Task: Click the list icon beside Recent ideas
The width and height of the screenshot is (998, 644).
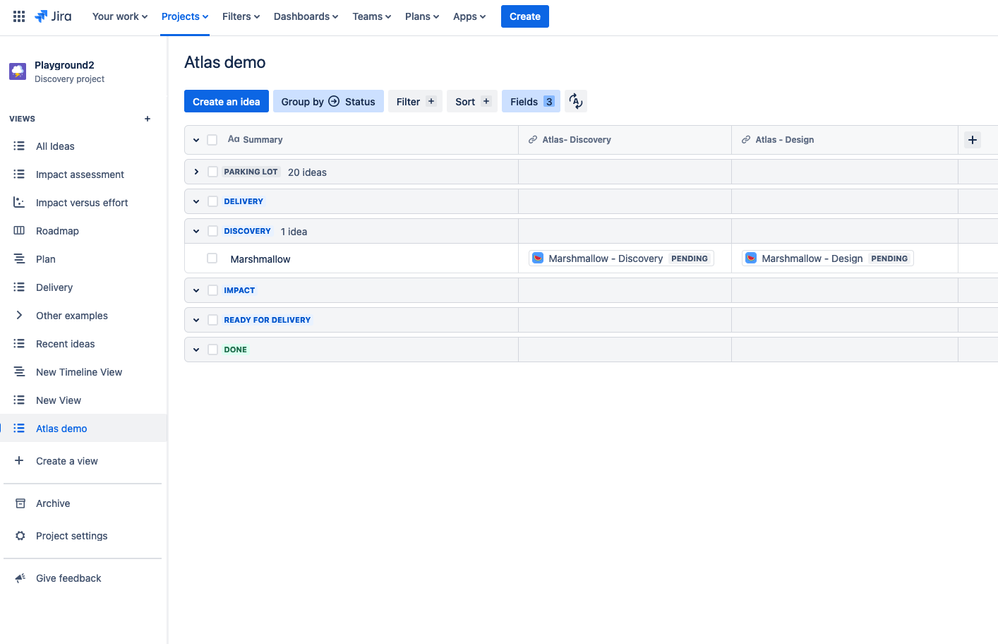Action: (19, 344)
